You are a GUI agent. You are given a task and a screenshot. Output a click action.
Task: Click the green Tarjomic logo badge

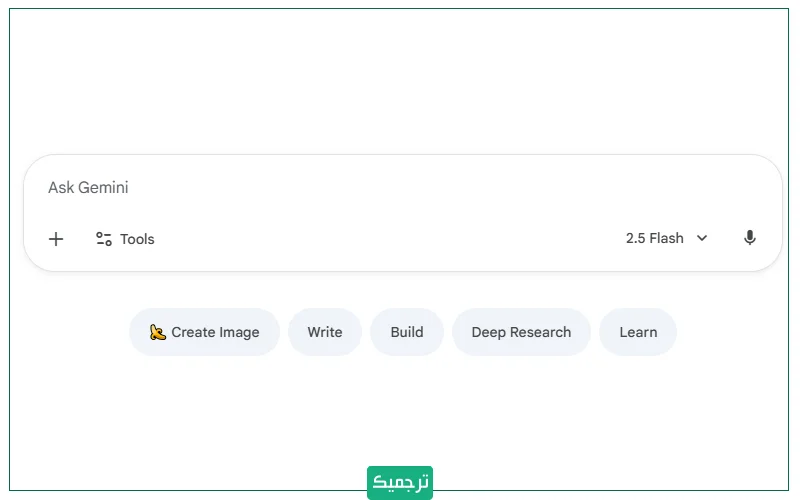click(x=399, y=482)
